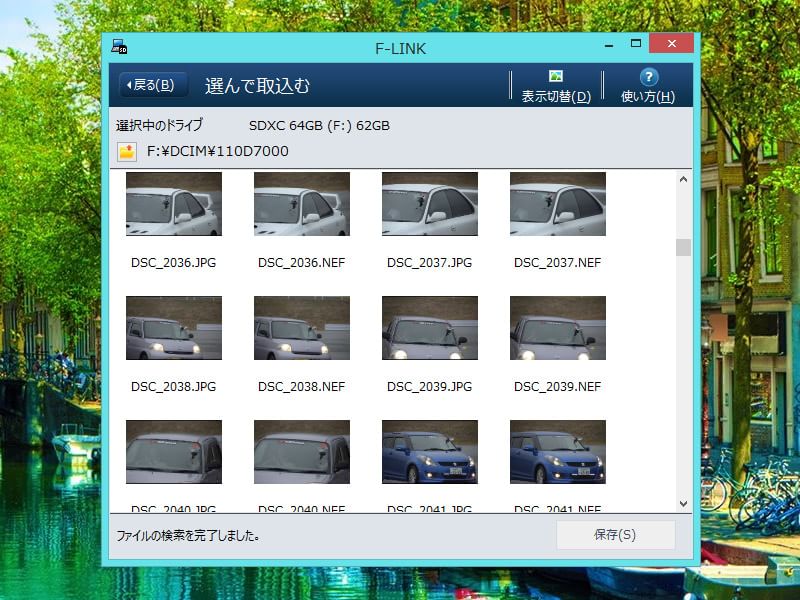800x600 pixels.
Task: Select thumbnail DSC_2036.JPG
Action: click(x=173, y=204)
